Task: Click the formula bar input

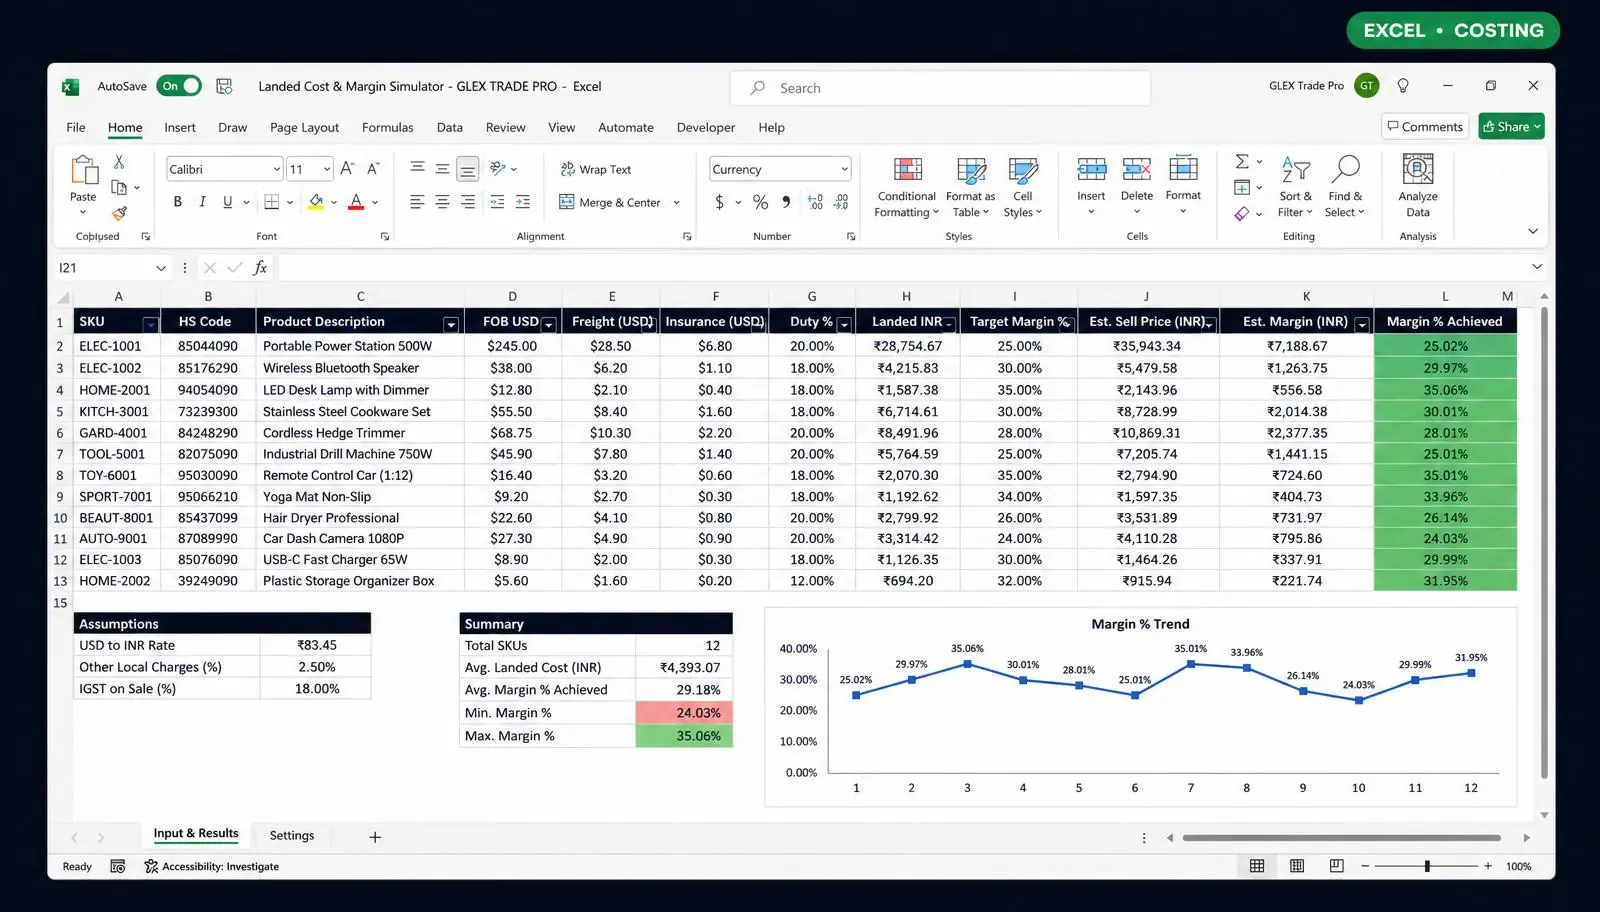Action: click(900, 268)
